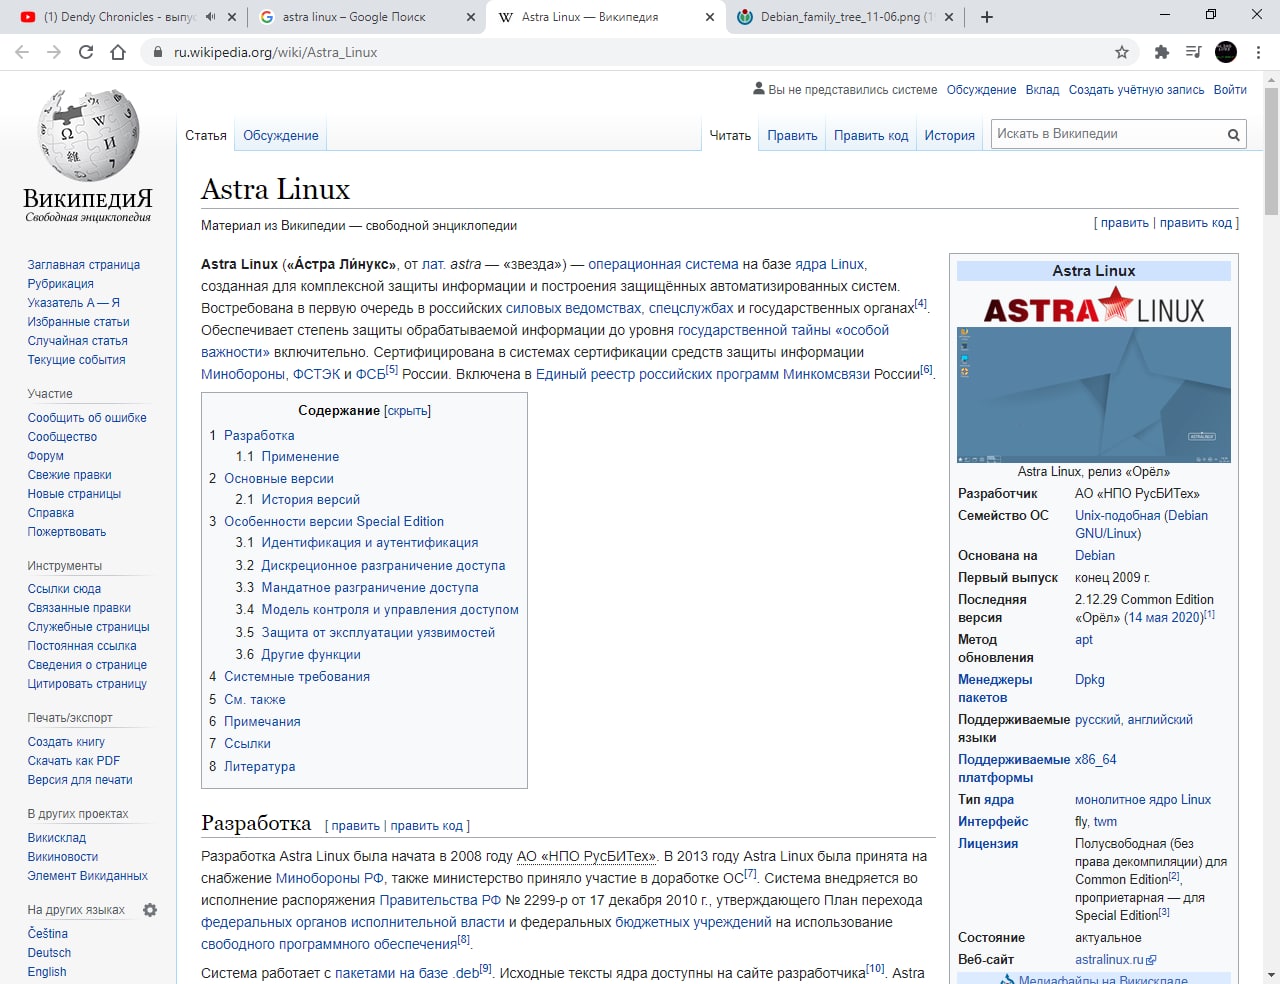This screenshot has width=1280, height=984.
Task: Switch to the astra linux Google search tab
Action: [355, 17]
